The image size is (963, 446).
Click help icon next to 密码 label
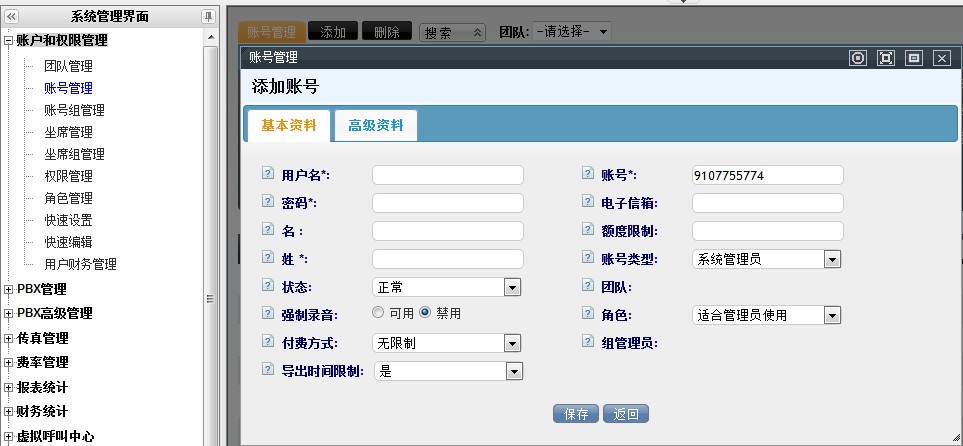267,202
